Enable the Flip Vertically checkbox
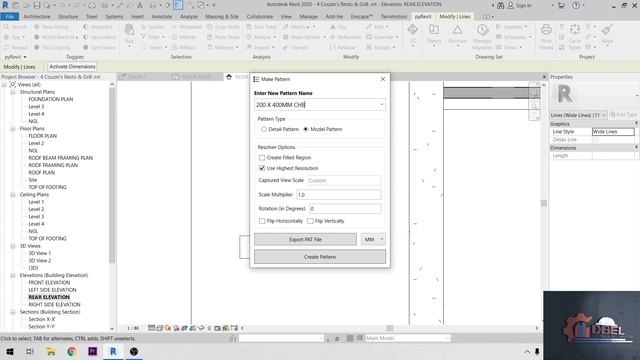This screenshot has width=640, height=360. [x=310, y=221]
